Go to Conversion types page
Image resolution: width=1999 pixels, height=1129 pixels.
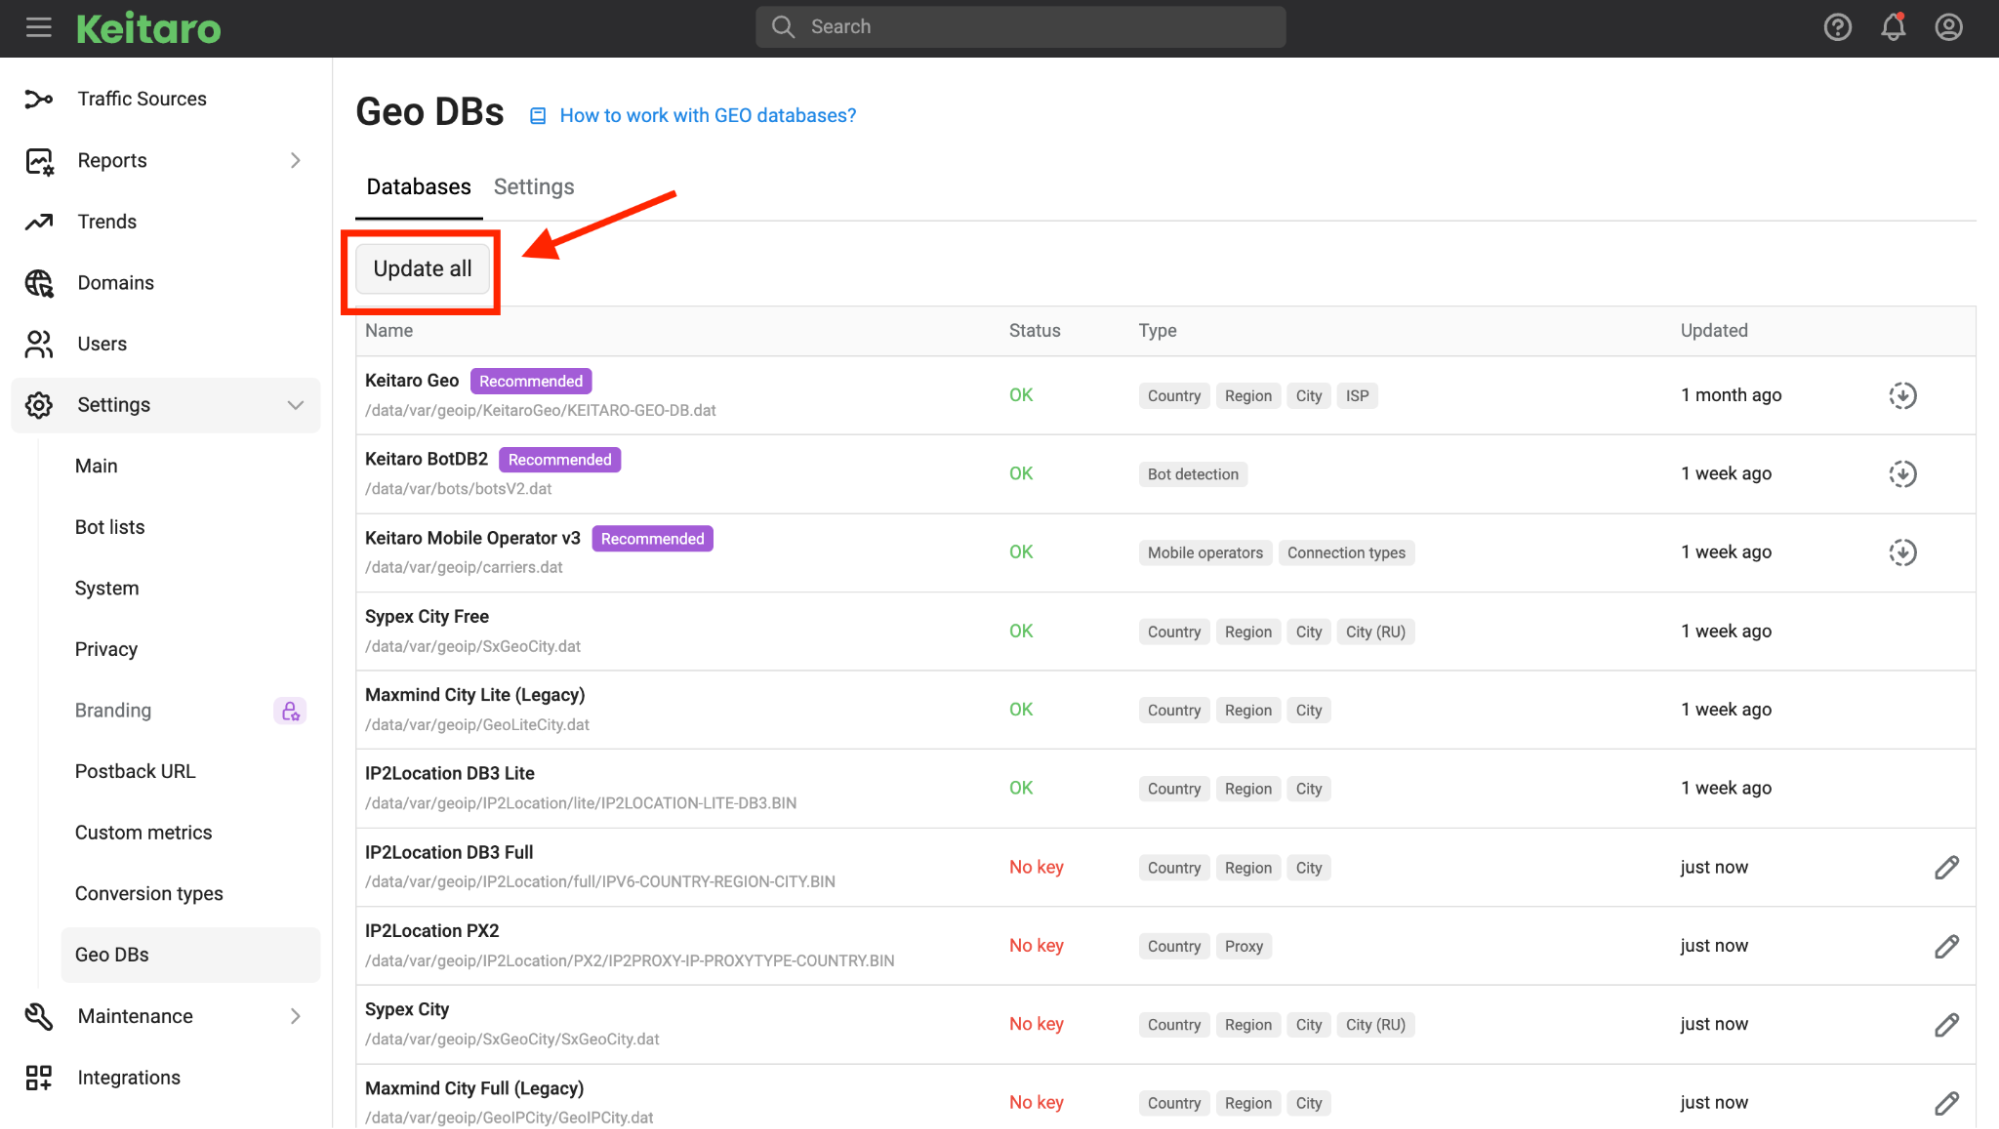tap(149, 893)
